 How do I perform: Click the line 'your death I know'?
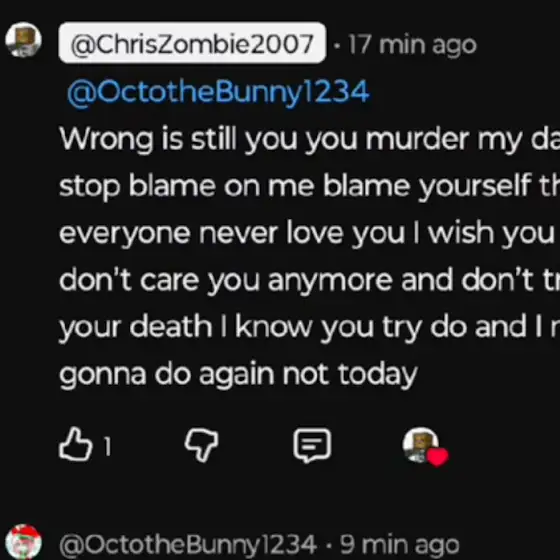(x=309, y=328)
